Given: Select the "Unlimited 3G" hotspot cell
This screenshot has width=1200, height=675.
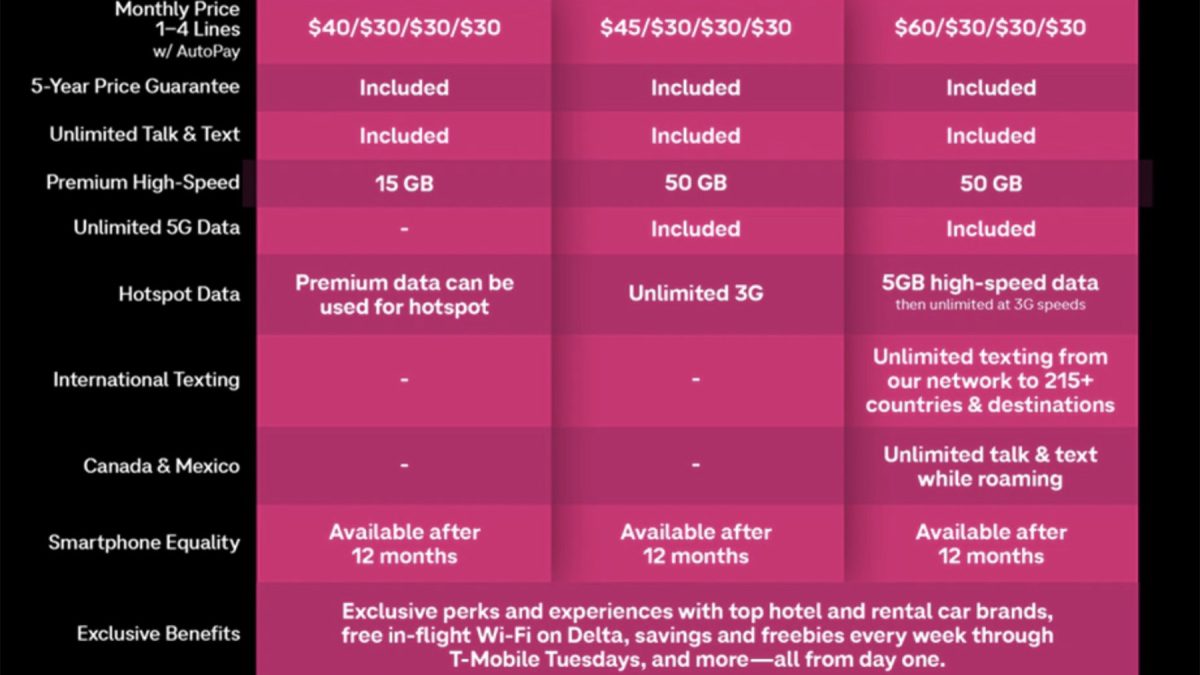Looking at the screenshot, I should point(695,293).
